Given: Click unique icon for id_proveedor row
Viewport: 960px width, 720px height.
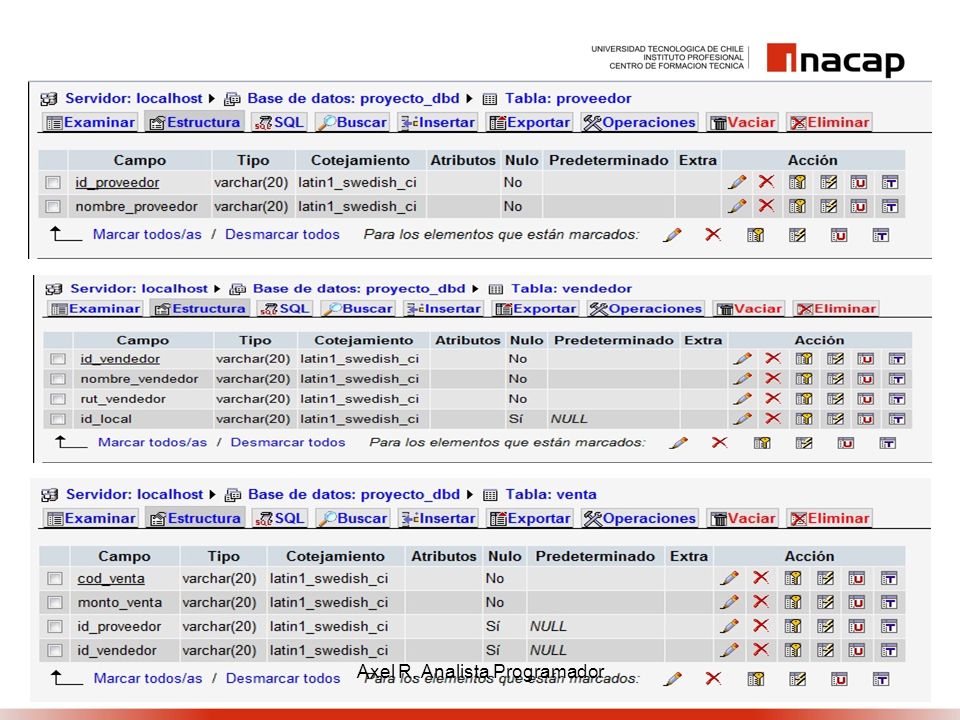Looking at the screenshot, I should point(858,182).
